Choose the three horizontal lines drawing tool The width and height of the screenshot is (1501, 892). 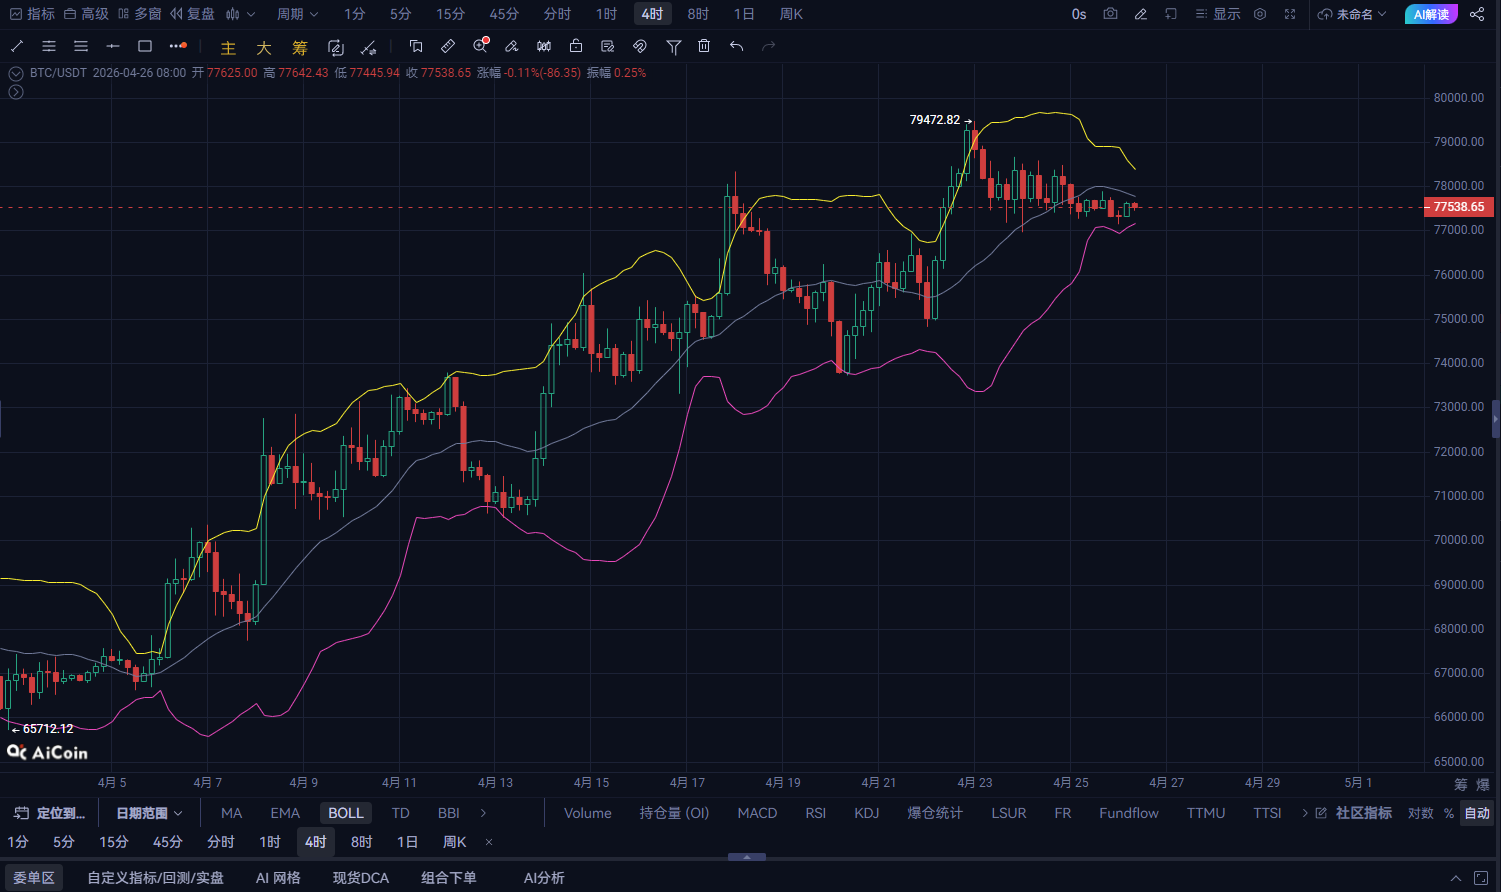click(x=81, y=46)
